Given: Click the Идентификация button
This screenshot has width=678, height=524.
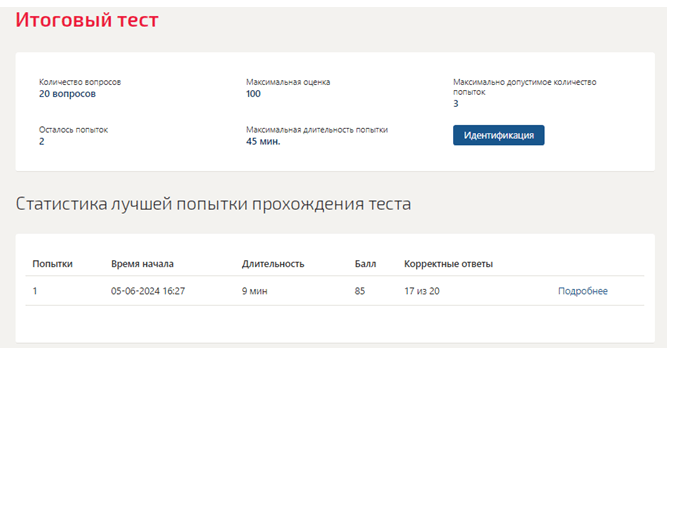Looking at the screenshot, I should [498, 135].
